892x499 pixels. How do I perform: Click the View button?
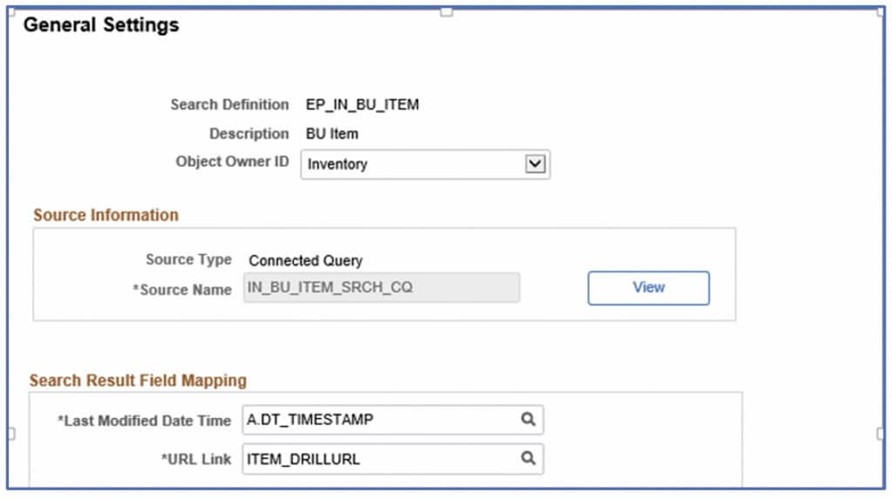(648, 287)
